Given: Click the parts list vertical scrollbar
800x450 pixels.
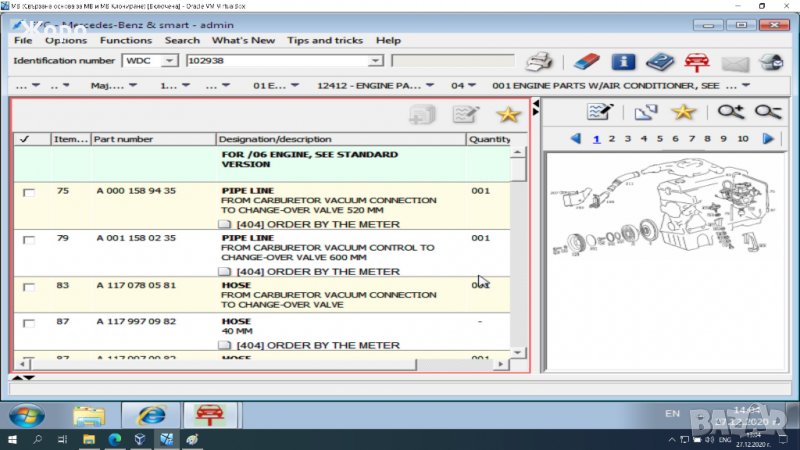Looking at the screenshot, I should click(517, 250).
